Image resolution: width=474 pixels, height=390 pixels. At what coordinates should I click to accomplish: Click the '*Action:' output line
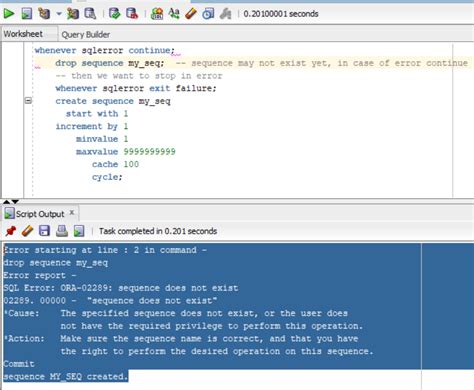[x=181, y=339]
